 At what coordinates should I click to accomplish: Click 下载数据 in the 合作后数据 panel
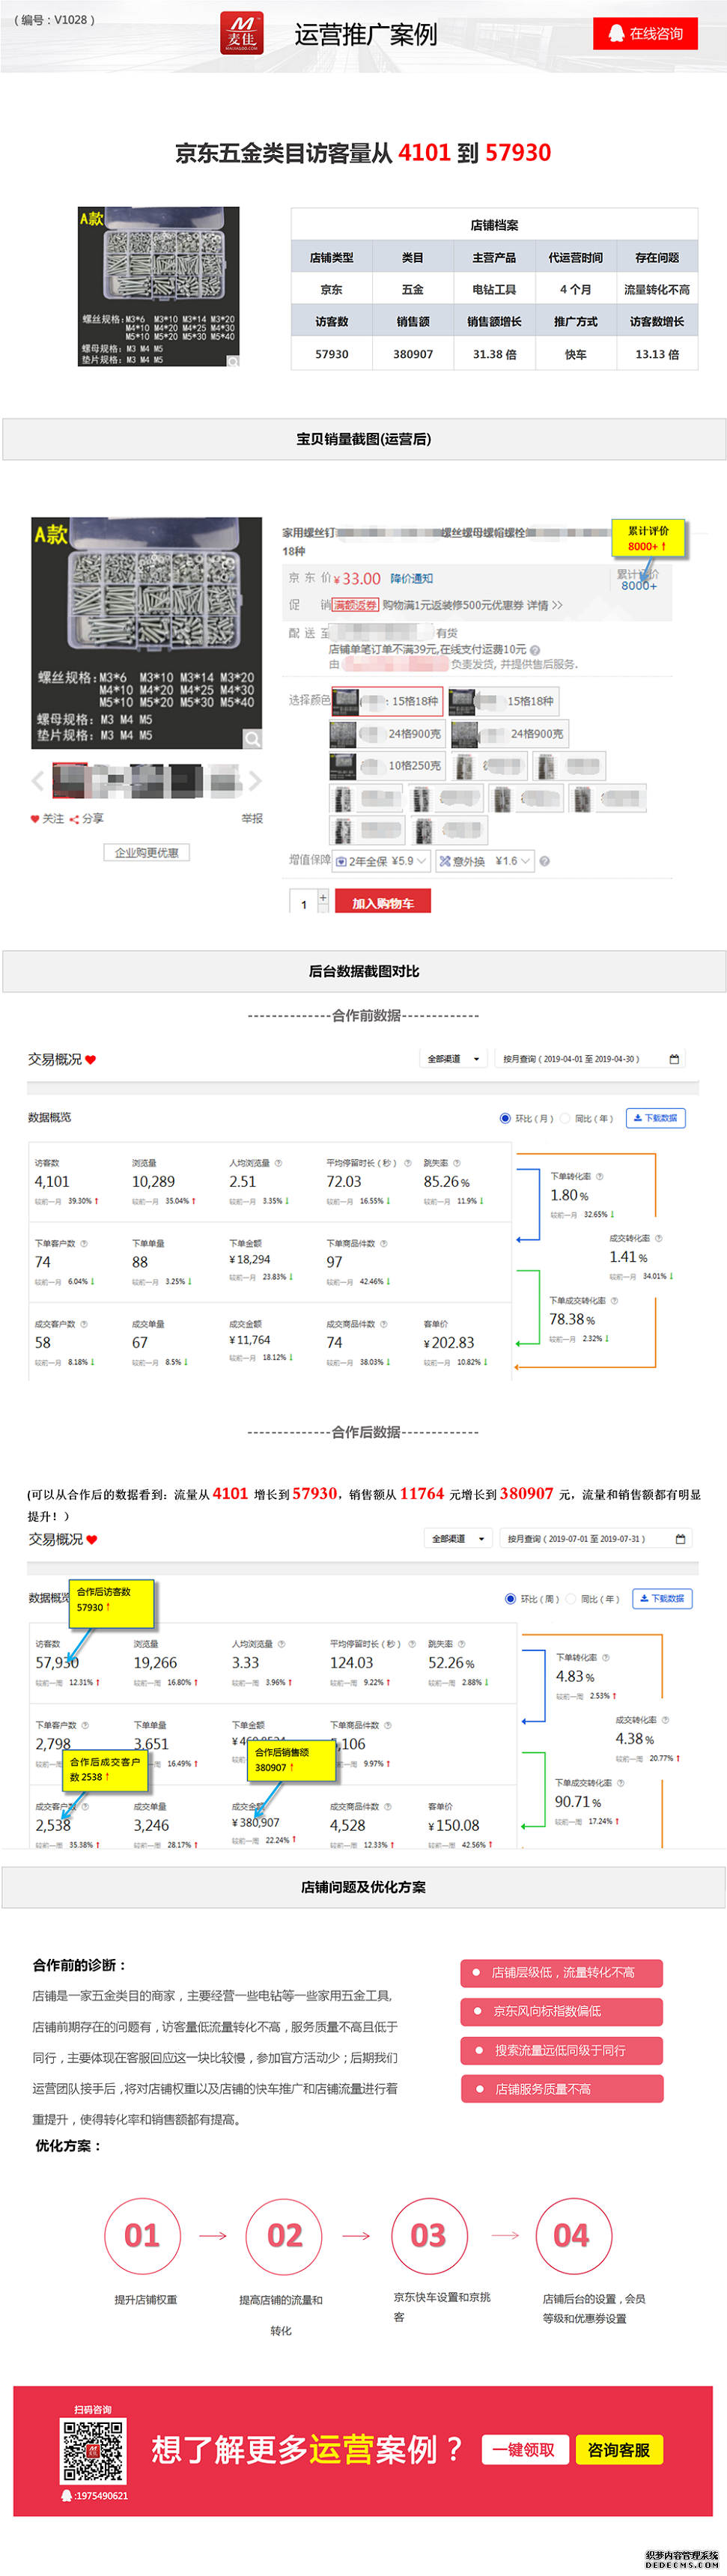[x=662, y=1599]
